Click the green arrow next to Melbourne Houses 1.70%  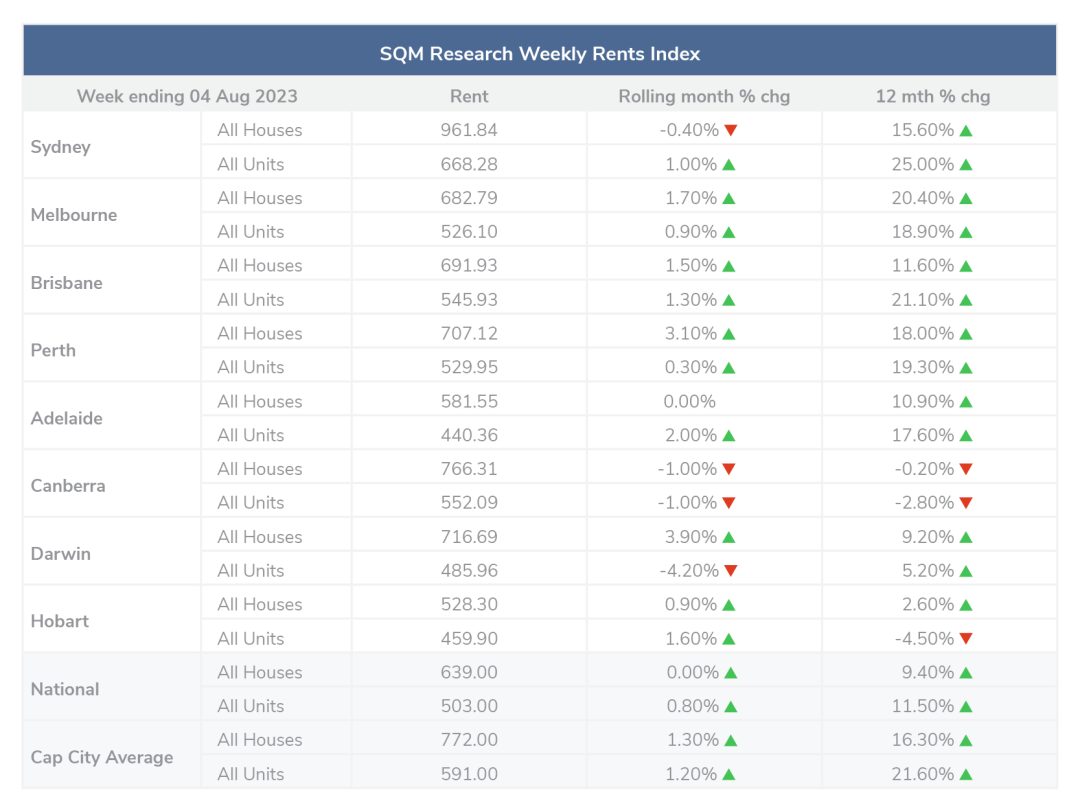click(729, 198)
